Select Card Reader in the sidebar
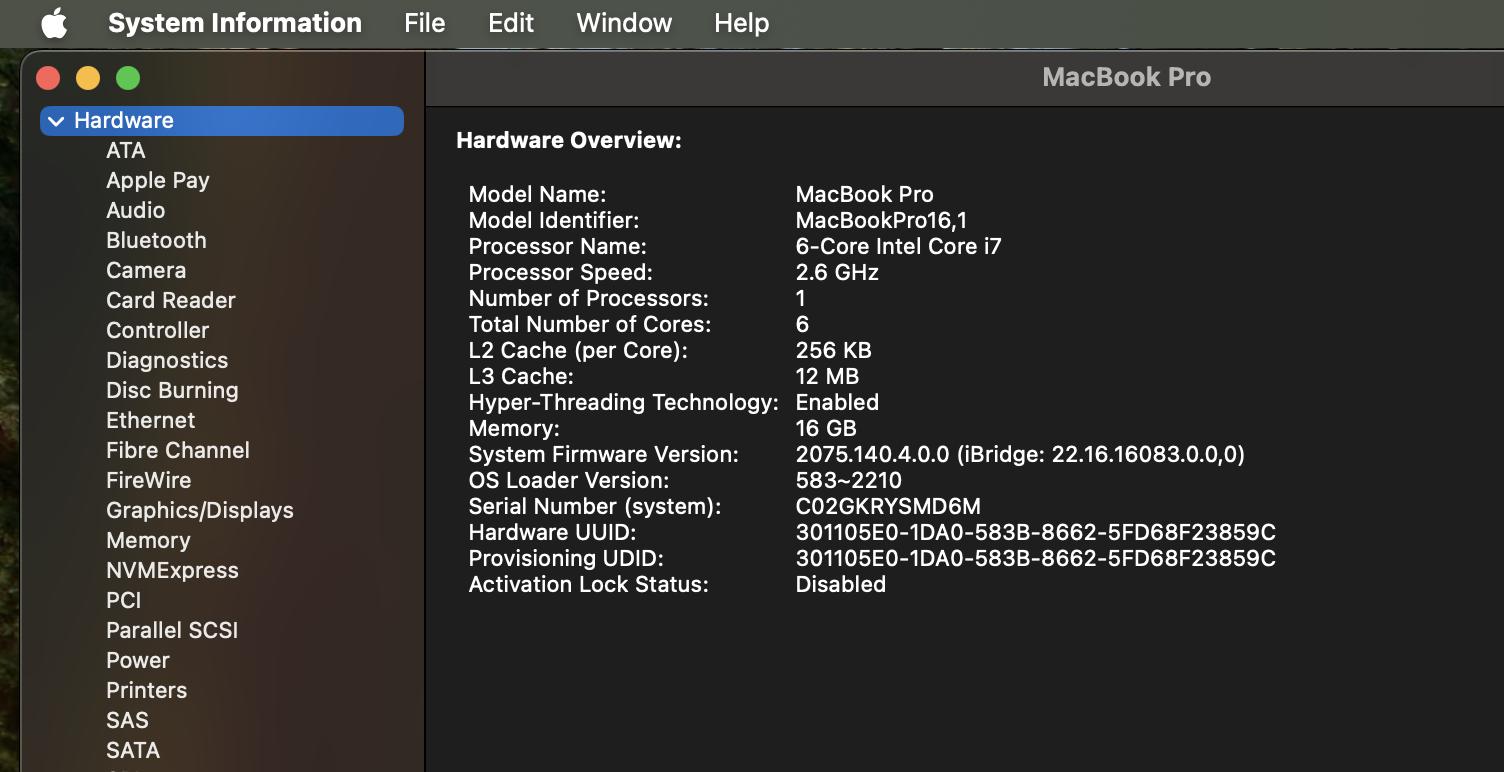Image resolution: width=1504 pixels, height=772 pixels. click(171, 300)
